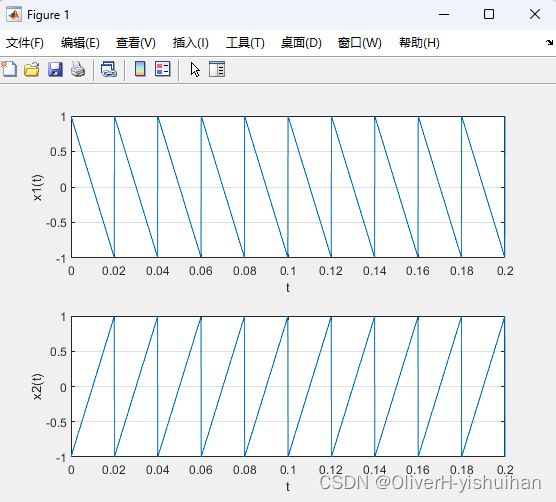Click the Open File folder icon
This screenshot has height=502, width=556.
tap(32, 69)
